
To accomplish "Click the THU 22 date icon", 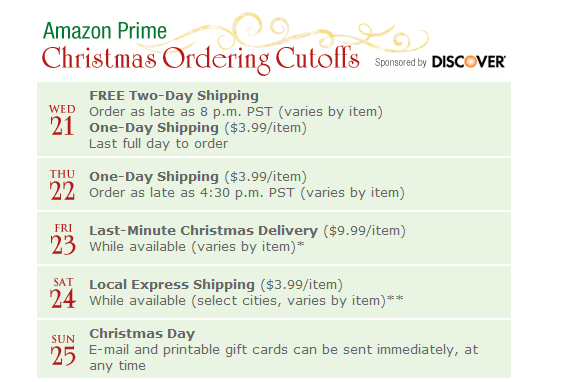I will pos(62,185).
